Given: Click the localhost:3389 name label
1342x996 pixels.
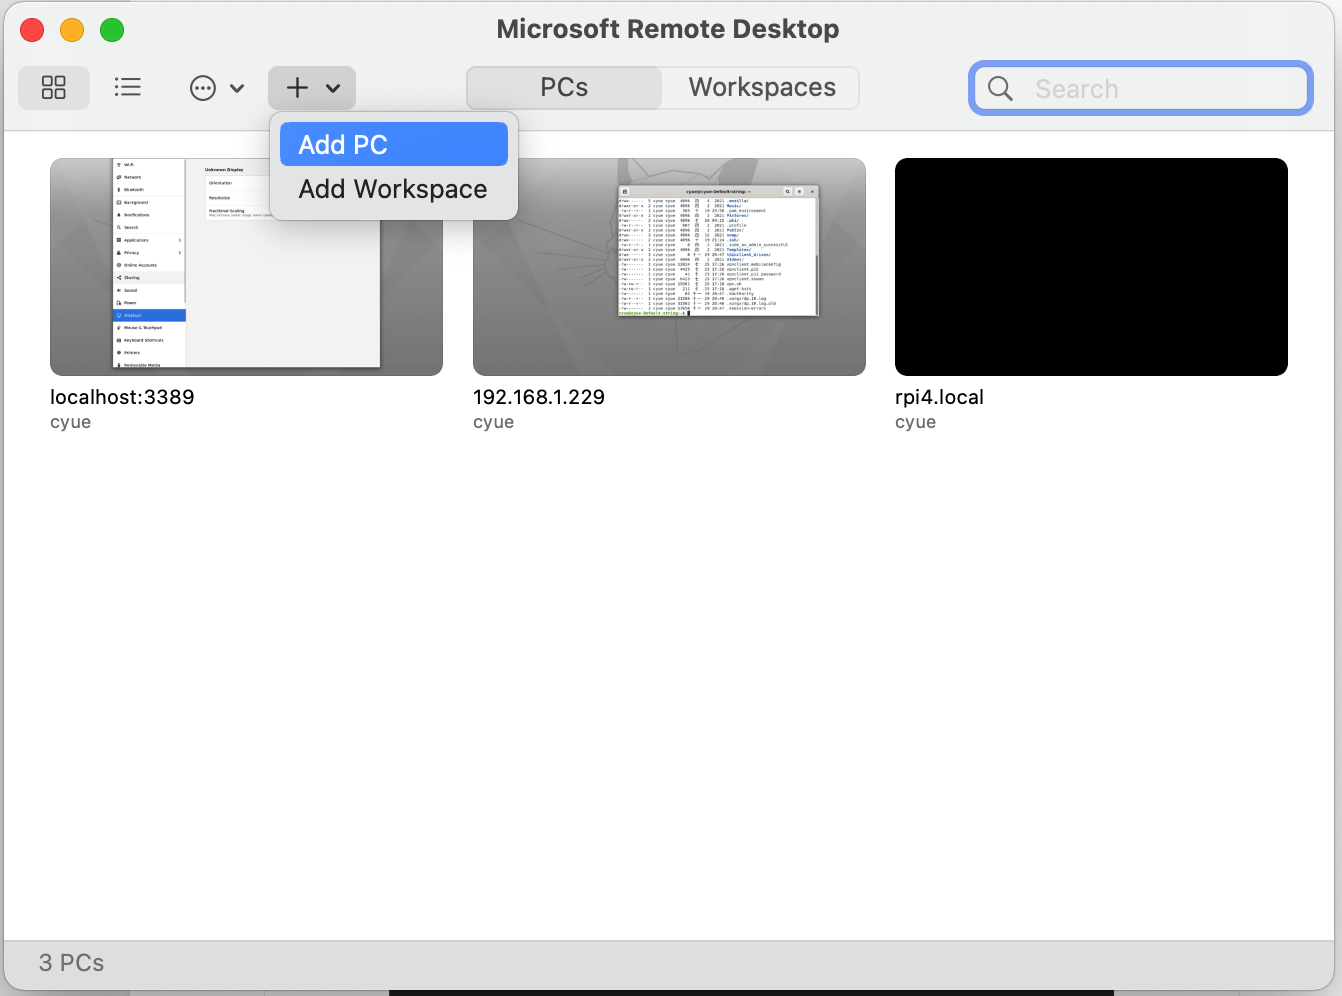Looking at the screenshot, I should coord(122,397).
